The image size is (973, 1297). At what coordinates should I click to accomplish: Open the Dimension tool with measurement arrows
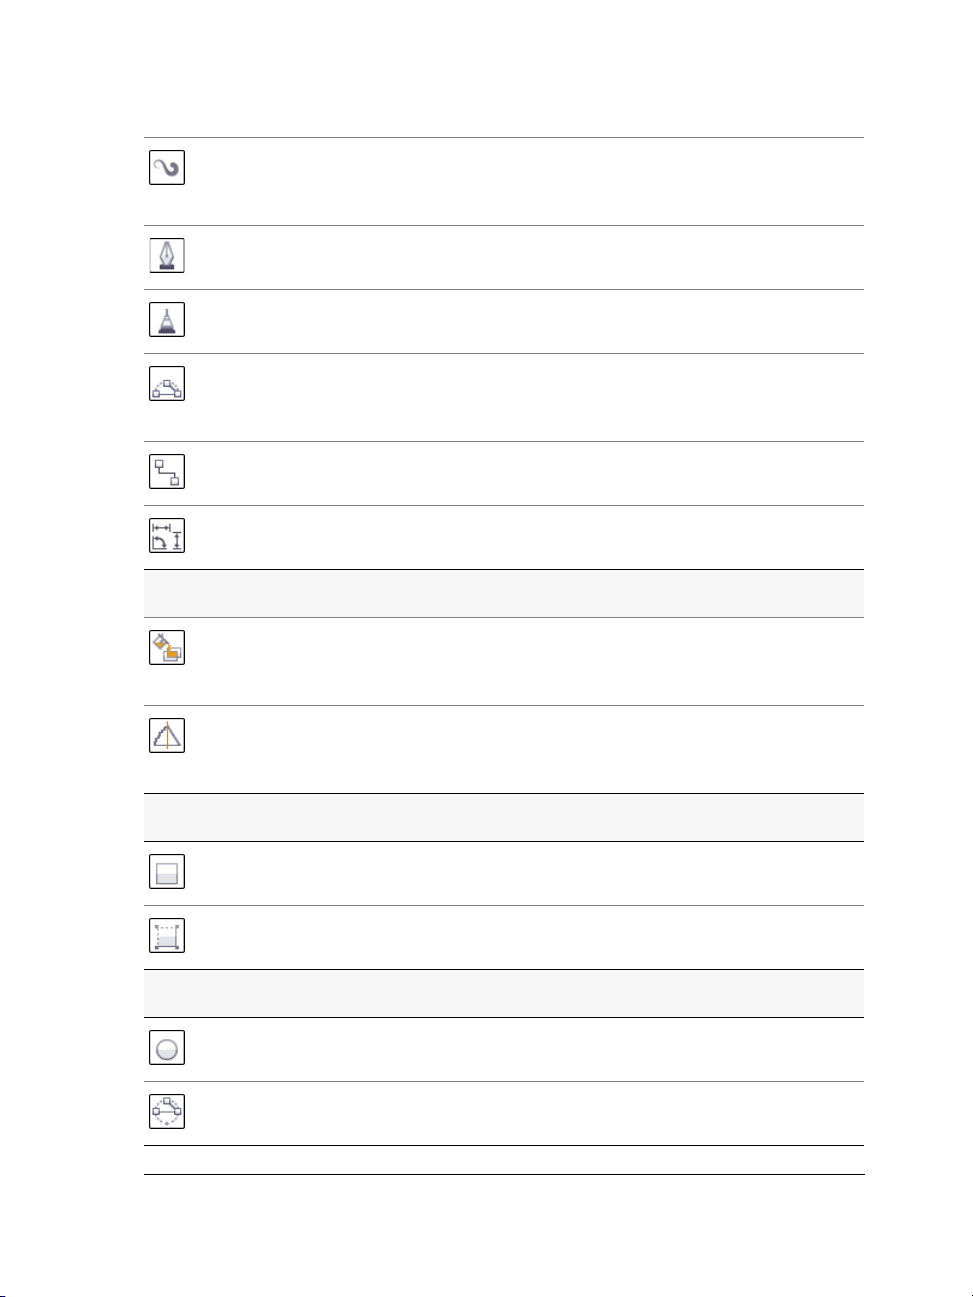[x=167, y=535]
